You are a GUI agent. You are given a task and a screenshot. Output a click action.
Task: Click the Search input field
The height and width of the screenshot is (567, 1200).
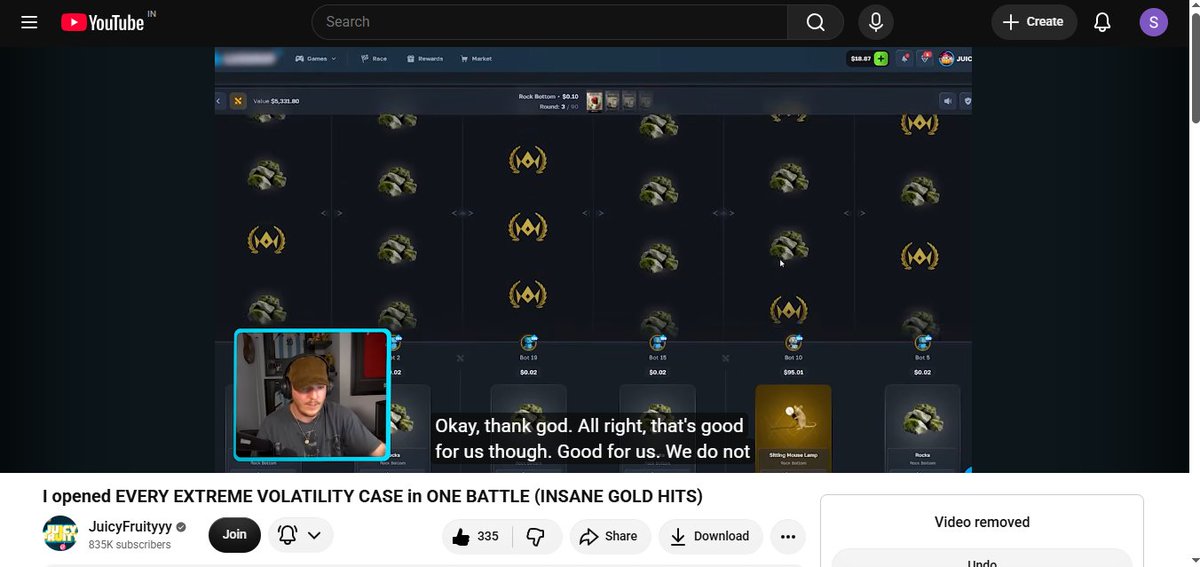pyautogui.click(x=550, y=22)
